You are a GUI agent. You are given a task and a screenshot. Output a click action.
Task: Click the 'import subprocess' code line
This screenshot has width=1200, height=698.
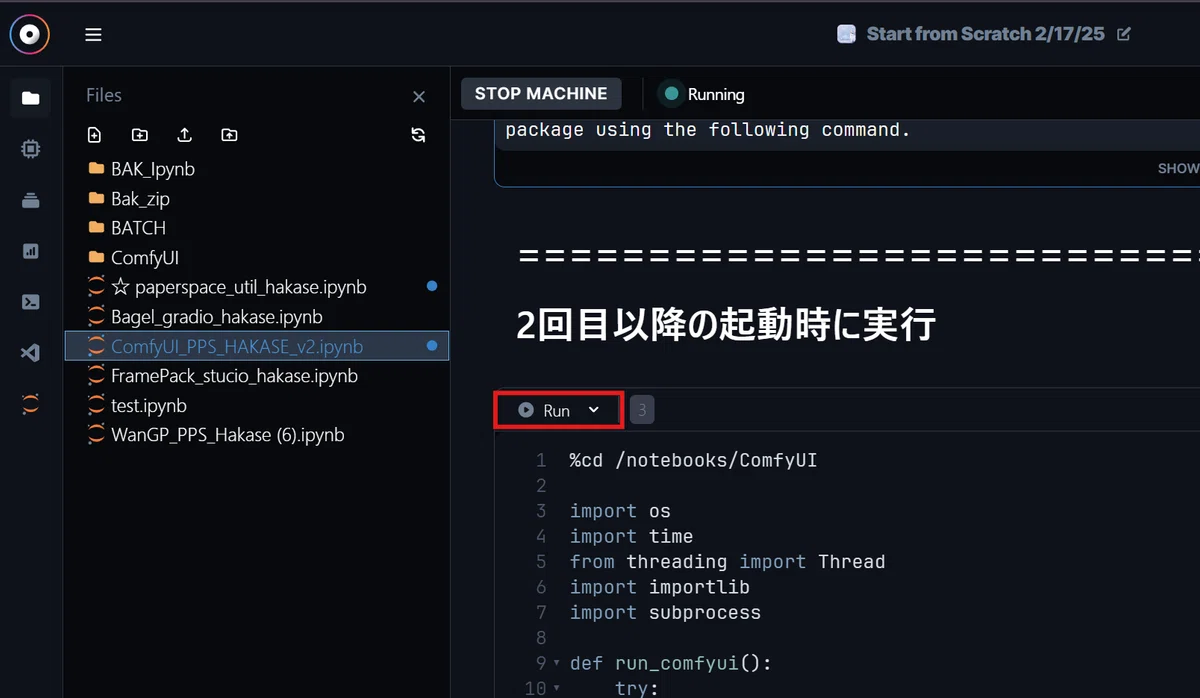tap(665, 613)
